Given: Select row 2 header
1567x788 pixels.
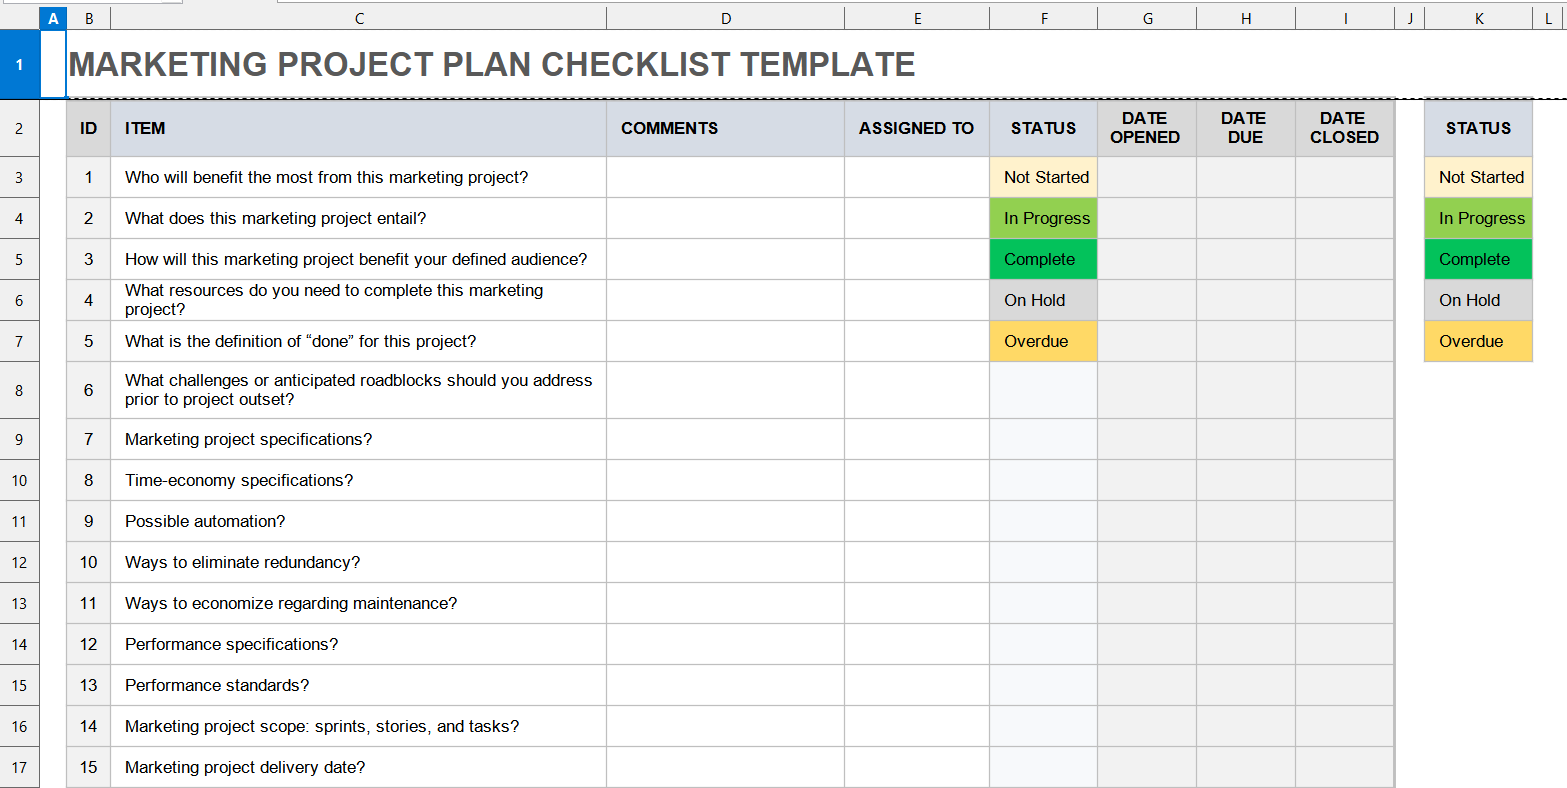Looking at the screenshot, I should [19, 128].
